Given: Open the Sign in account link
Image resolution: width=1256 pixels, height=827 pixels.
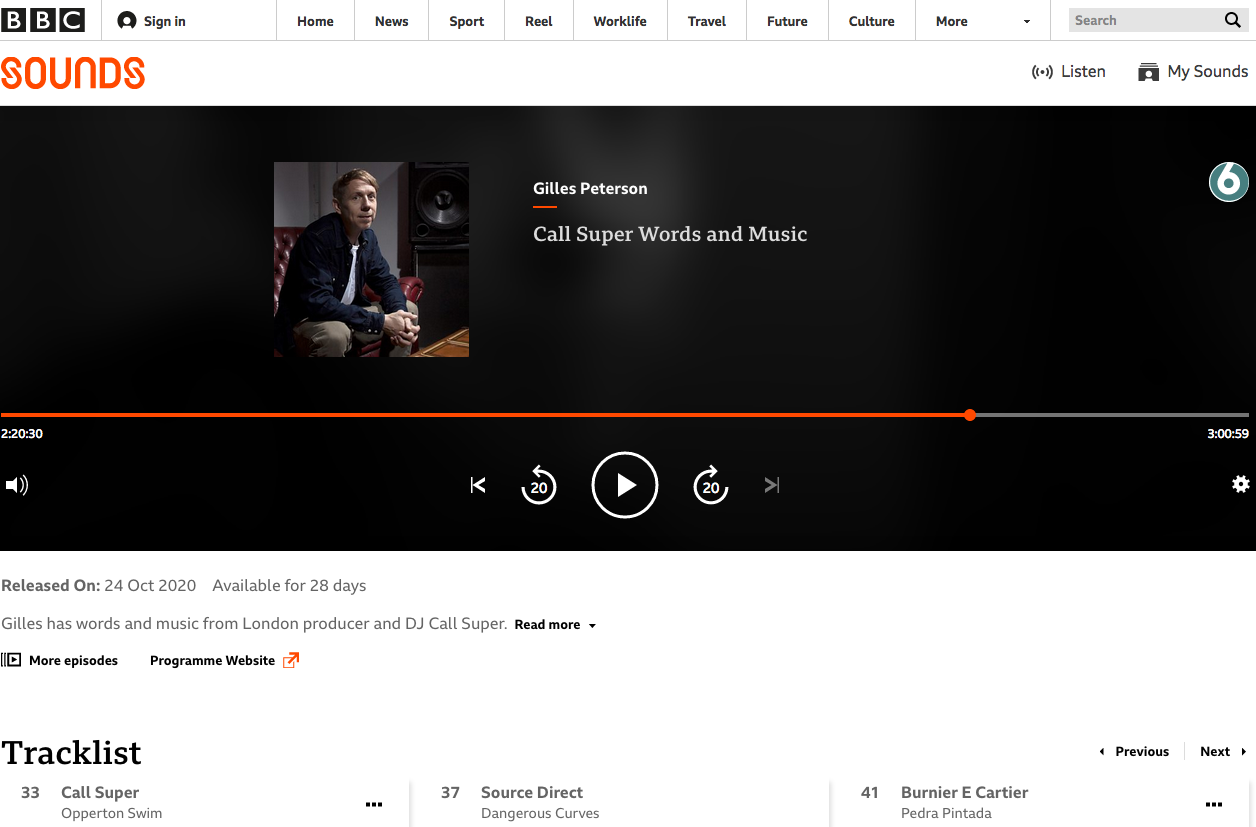Looking at the screenshot, I should click(152, 21).
